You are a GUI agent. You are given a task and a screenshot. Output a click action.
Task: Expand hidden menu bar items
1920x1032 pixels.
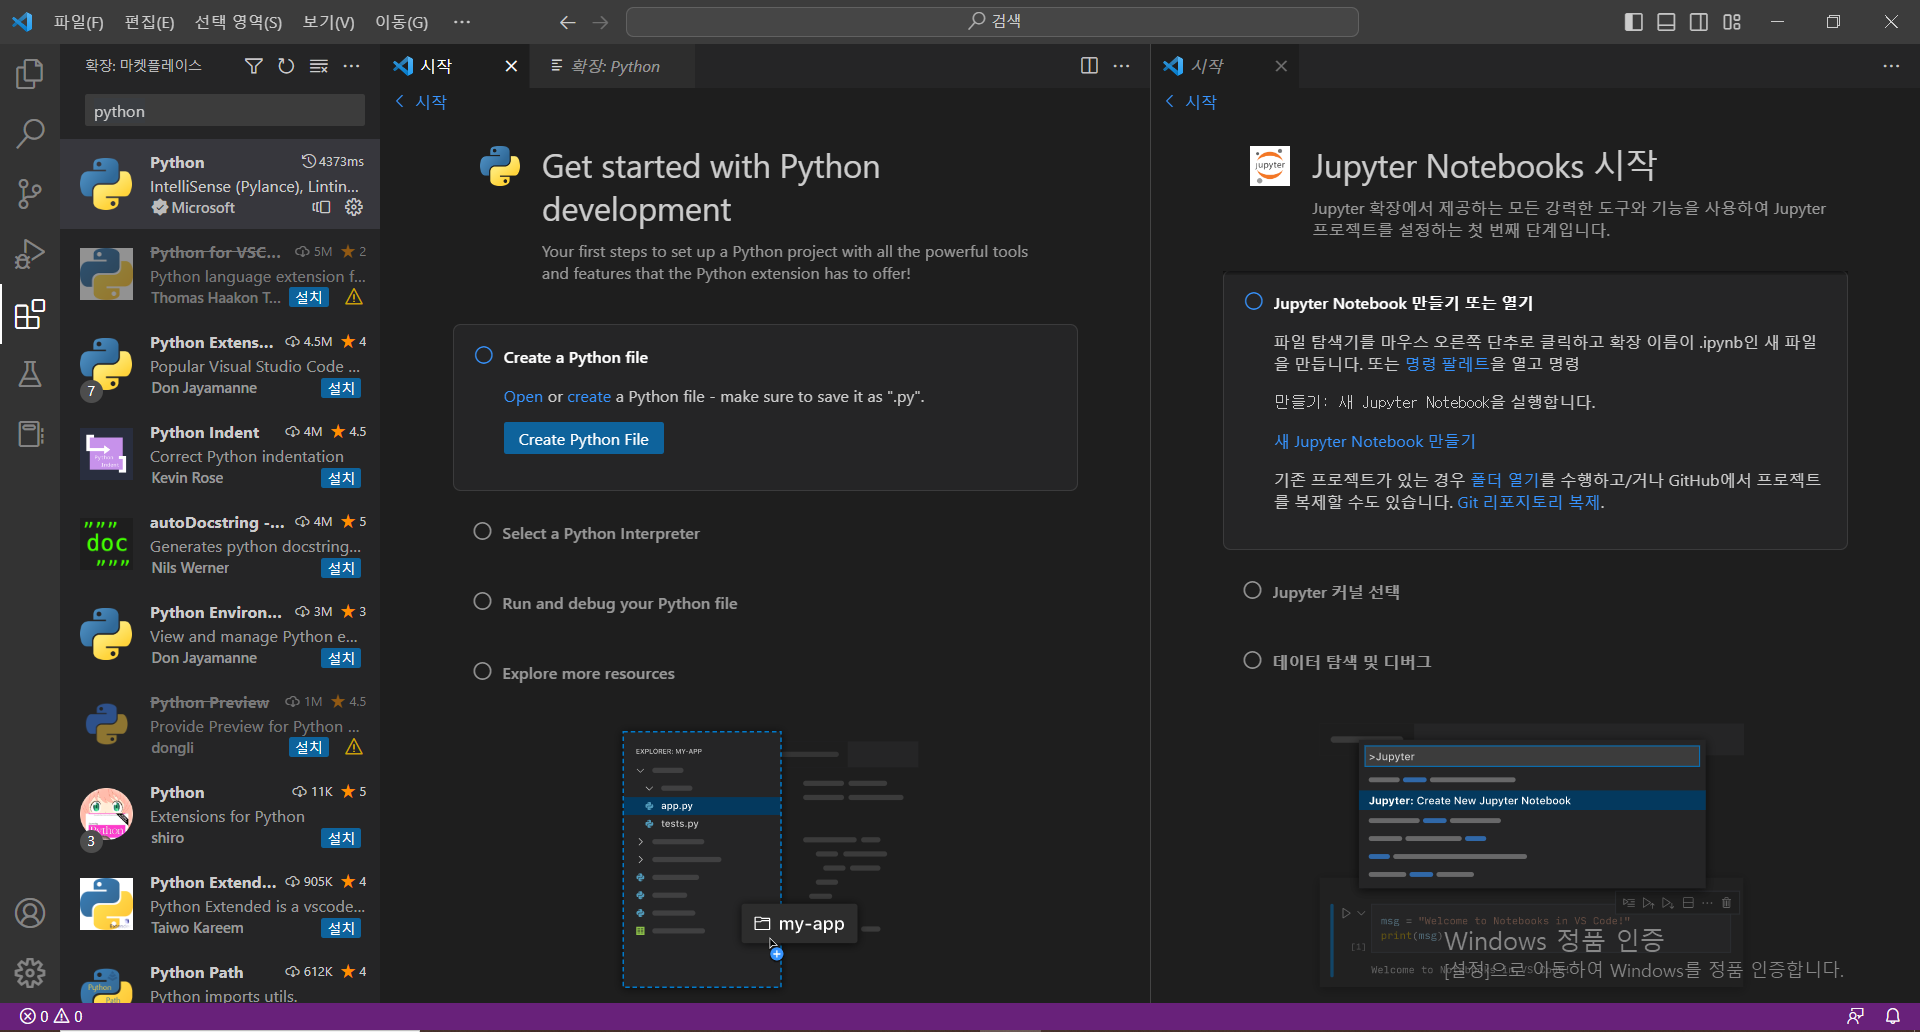(461, 22)
